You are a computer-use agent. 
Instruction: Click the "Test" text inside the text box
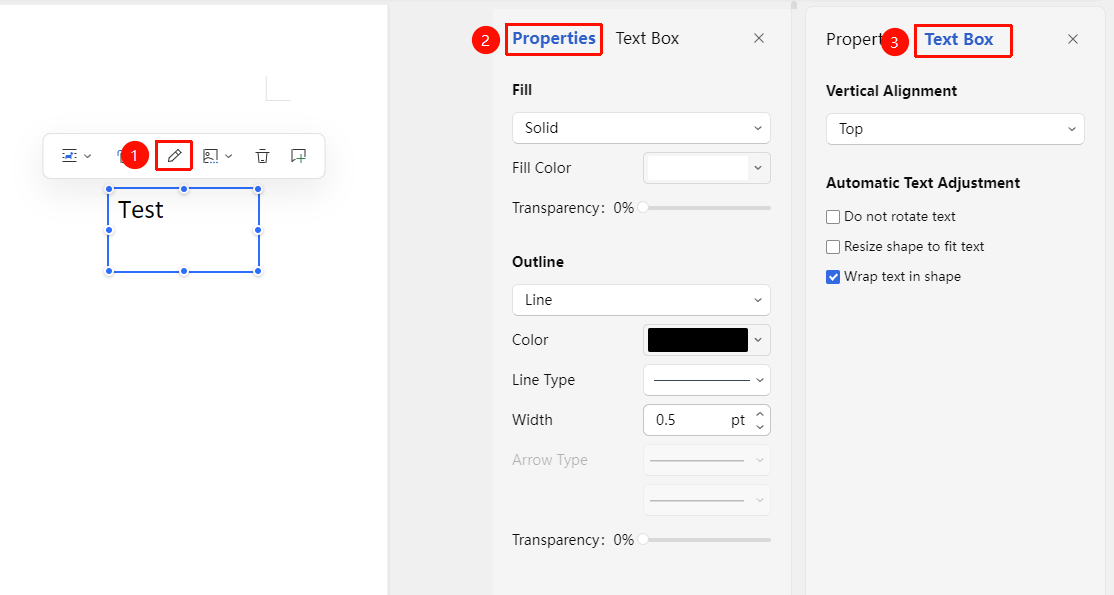pos(141,210)
